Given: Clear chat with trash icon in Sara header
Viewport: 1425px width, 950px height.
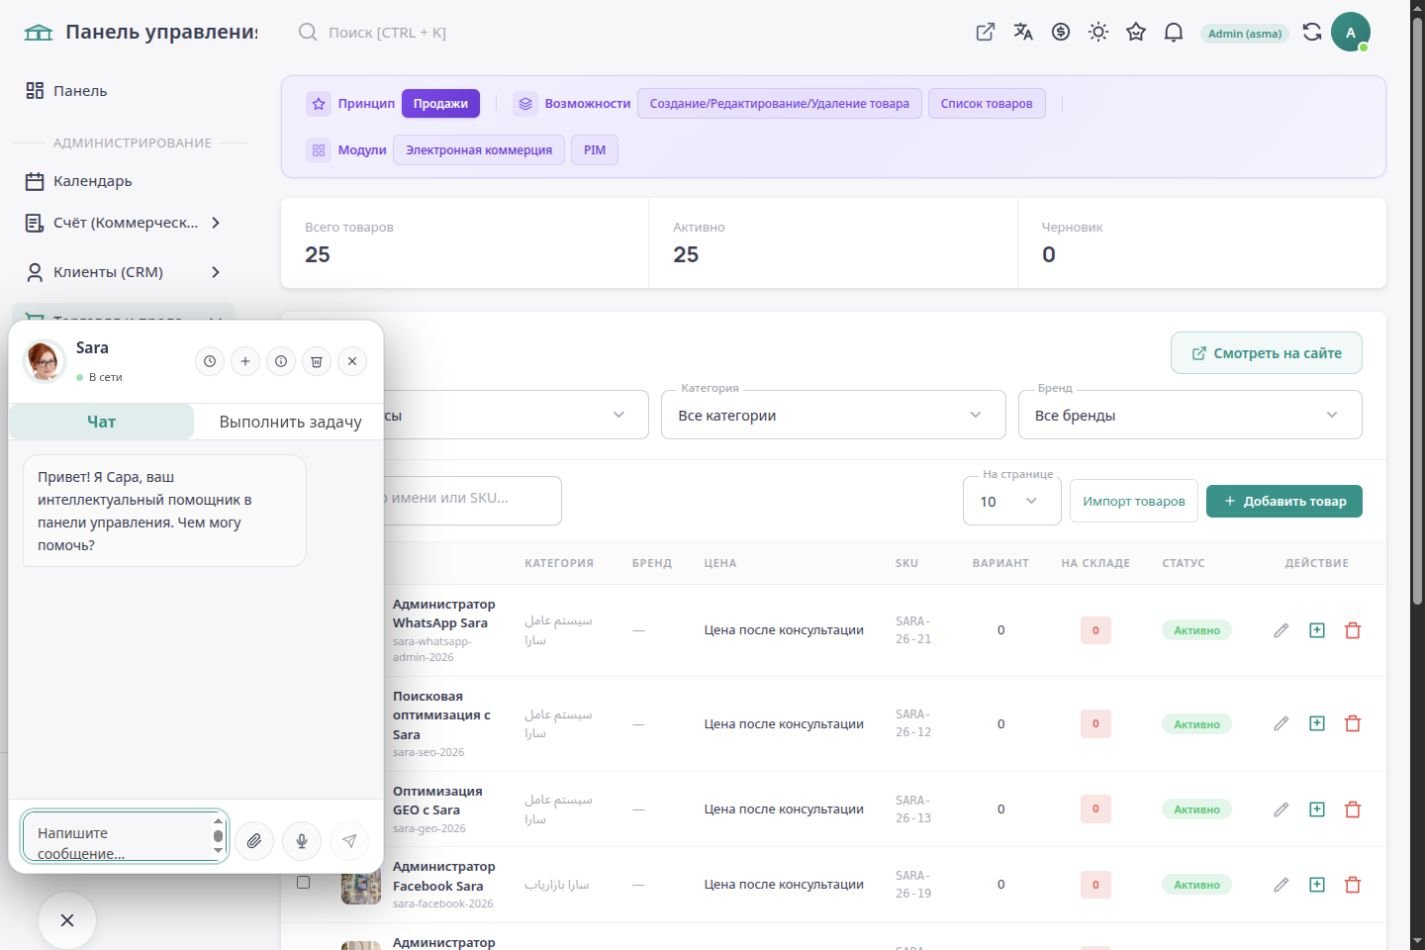Looking at the screenshot, I should 316,361.
